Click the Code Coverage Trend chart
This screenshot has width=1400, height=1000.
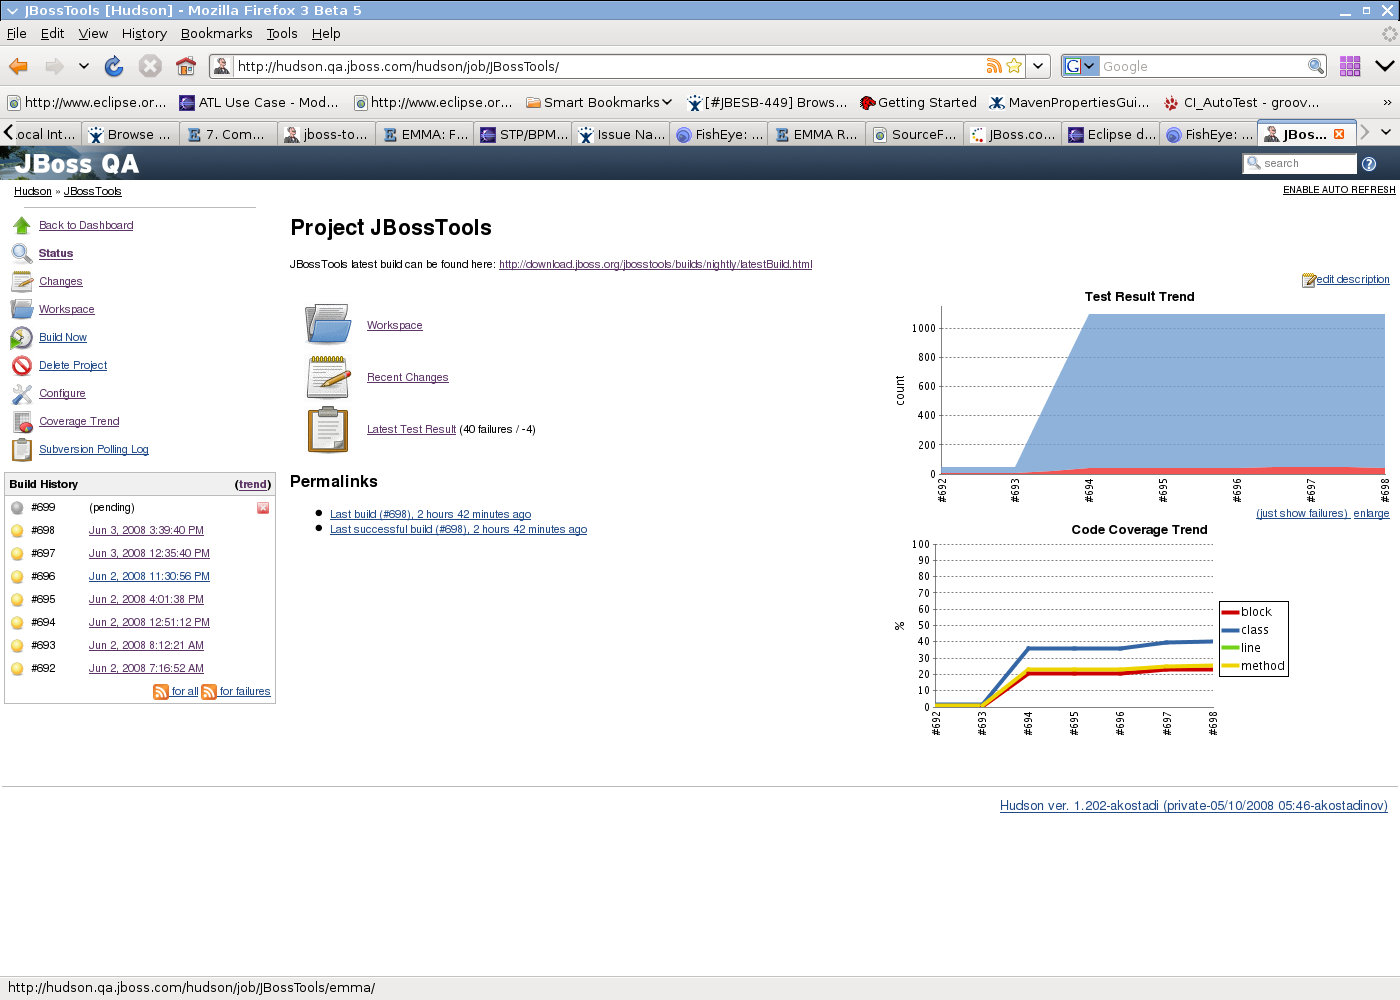pyautogui.click(x=1091, y=630)
